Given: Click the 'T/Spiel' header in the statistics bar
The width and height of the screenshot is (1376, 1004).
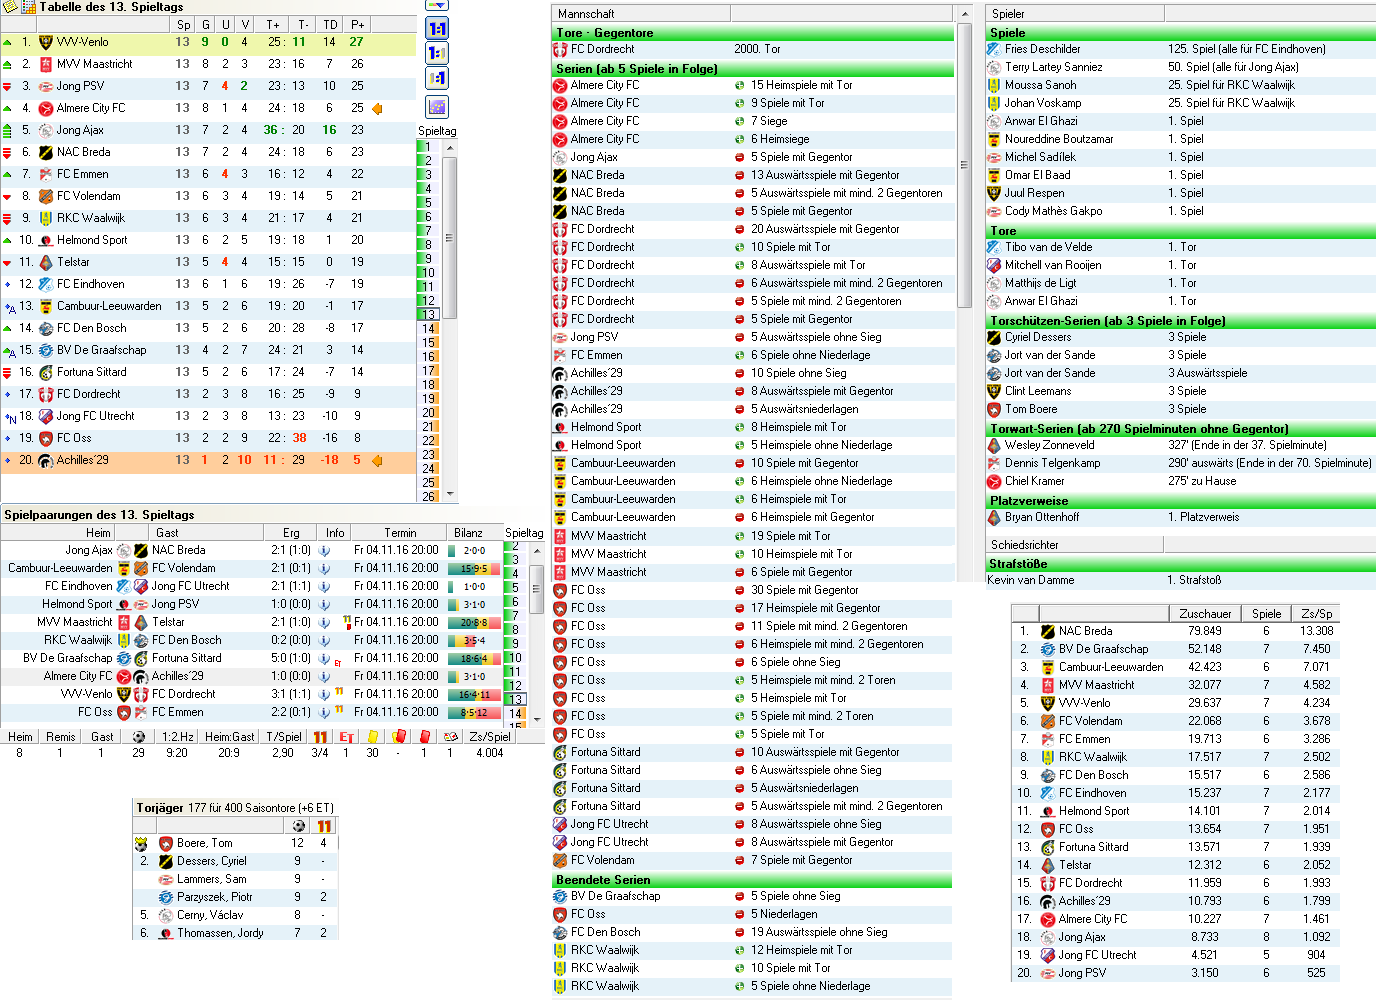Looking at the screenshot, I should point(283,737).
